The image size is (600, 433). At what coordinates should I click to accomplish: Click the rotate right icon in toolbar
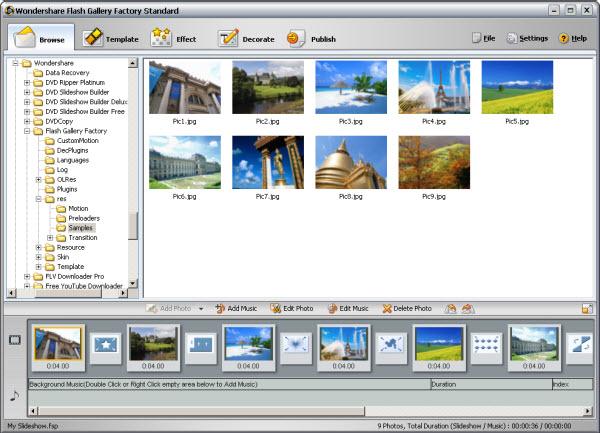(x=468, y=308)
